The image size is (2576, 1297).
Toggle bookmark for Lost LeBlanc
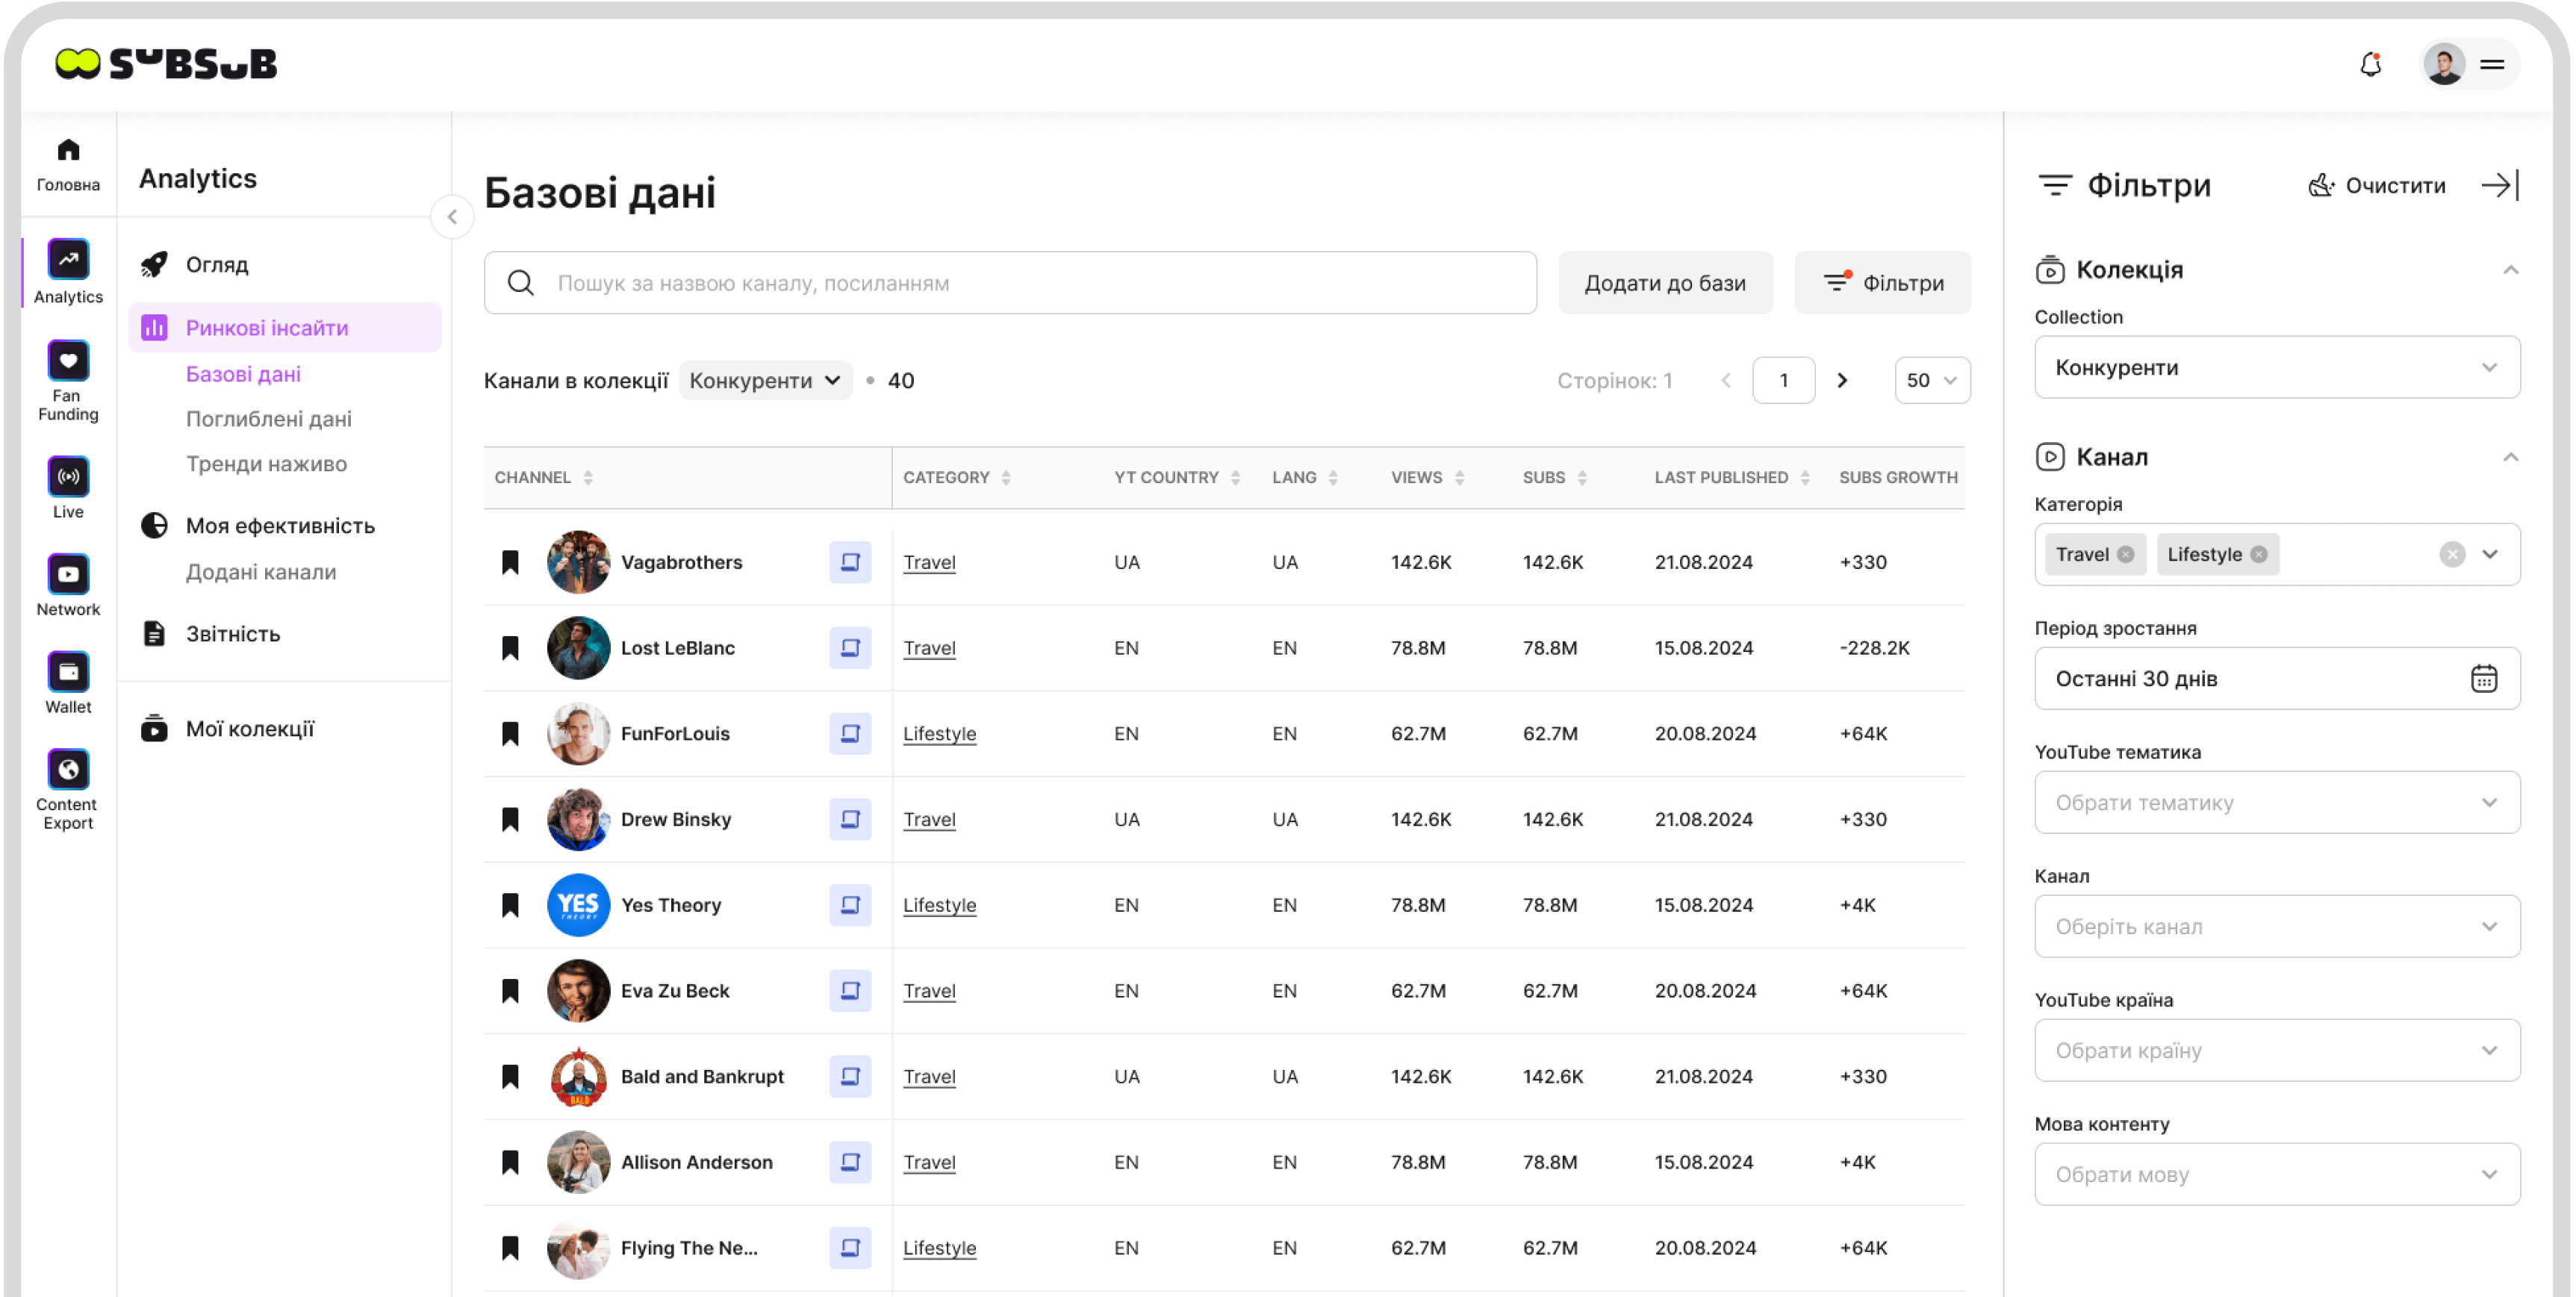(510, 648)
